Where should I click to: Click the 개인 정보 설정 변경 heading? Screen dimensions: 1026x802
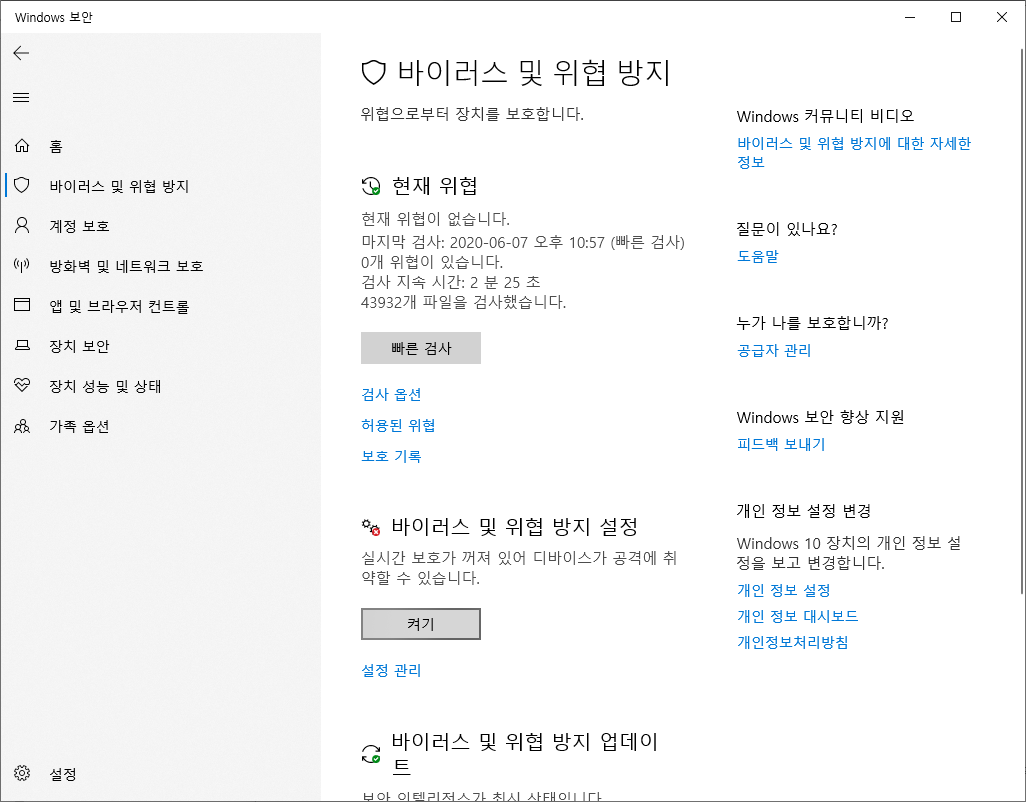pos(804,511)
